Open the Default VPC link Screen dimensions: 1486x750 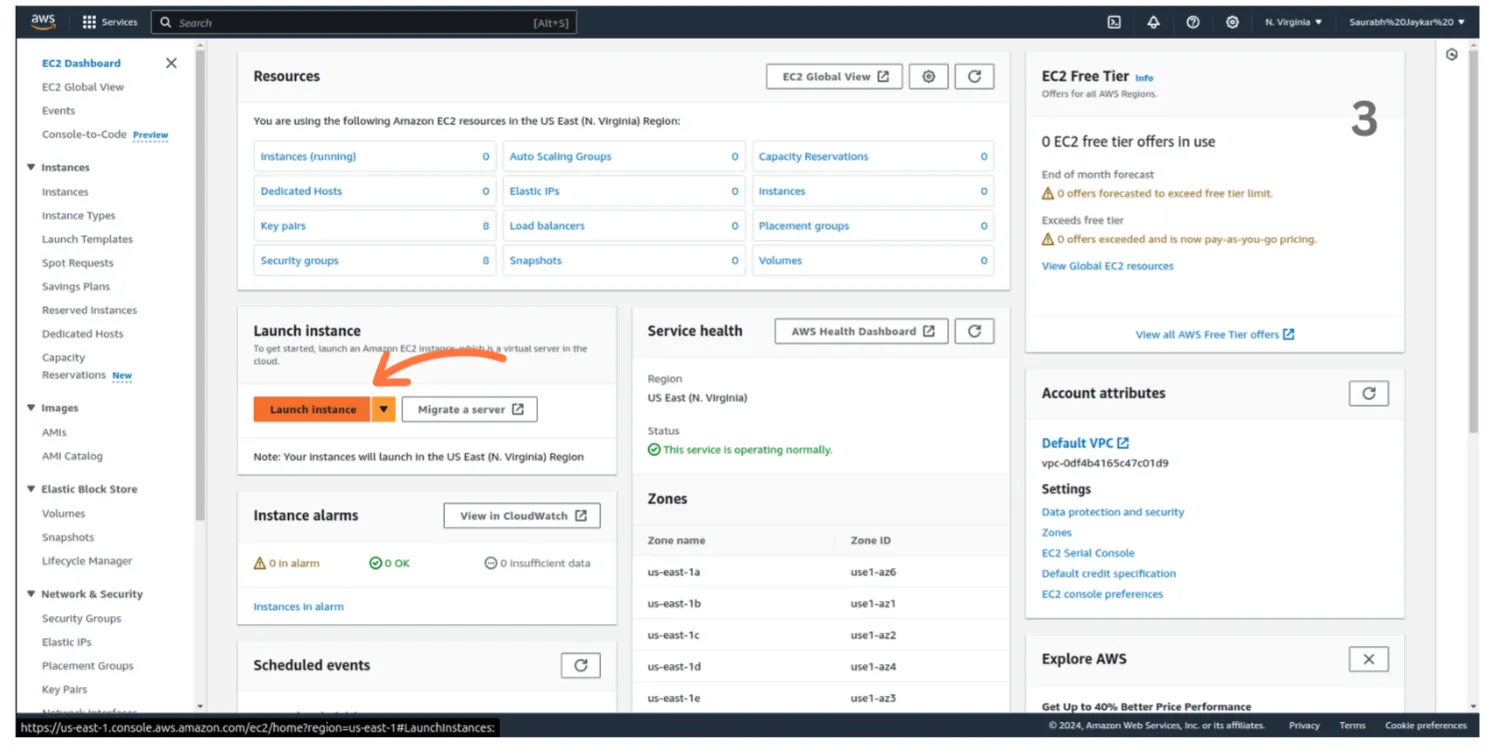1085,443
